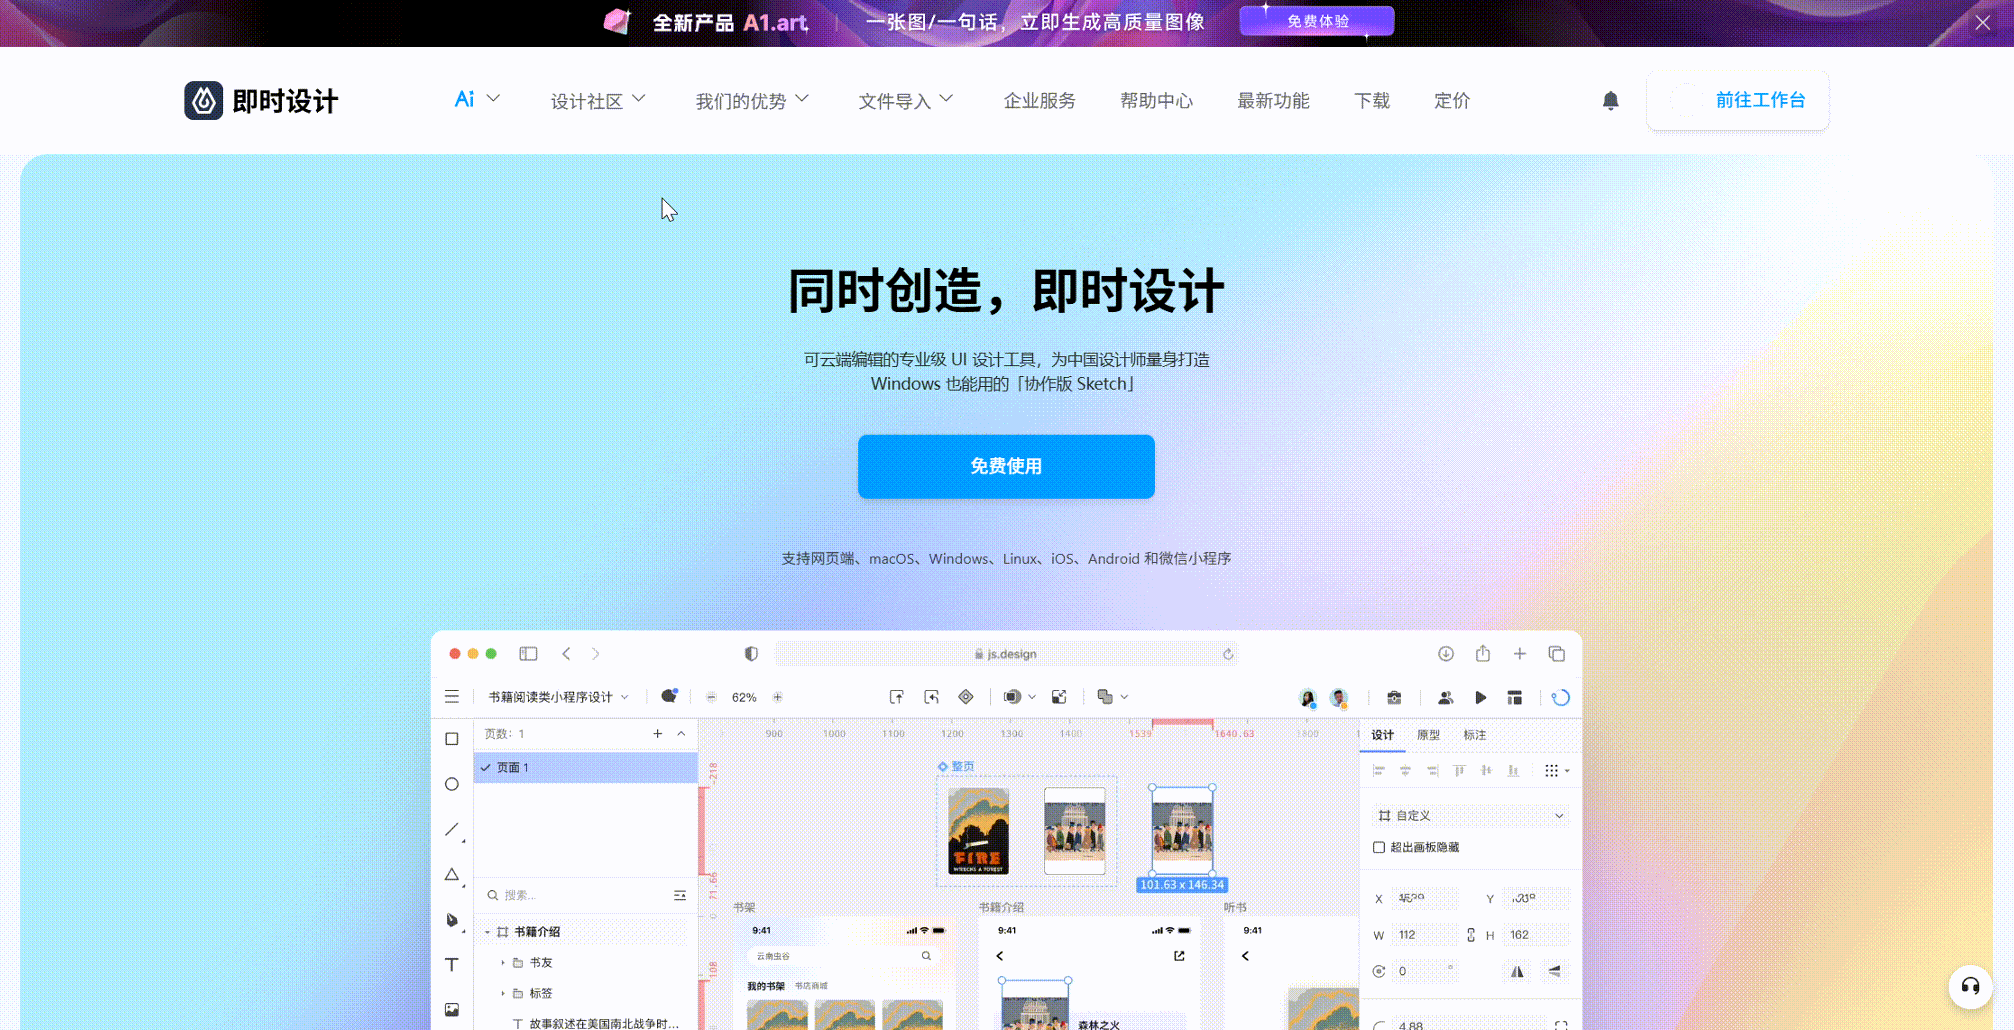This screenshot has height=1030, width=2014.
Task: Click the add page plus icon next to 页数
Action: tap(657, 734)
